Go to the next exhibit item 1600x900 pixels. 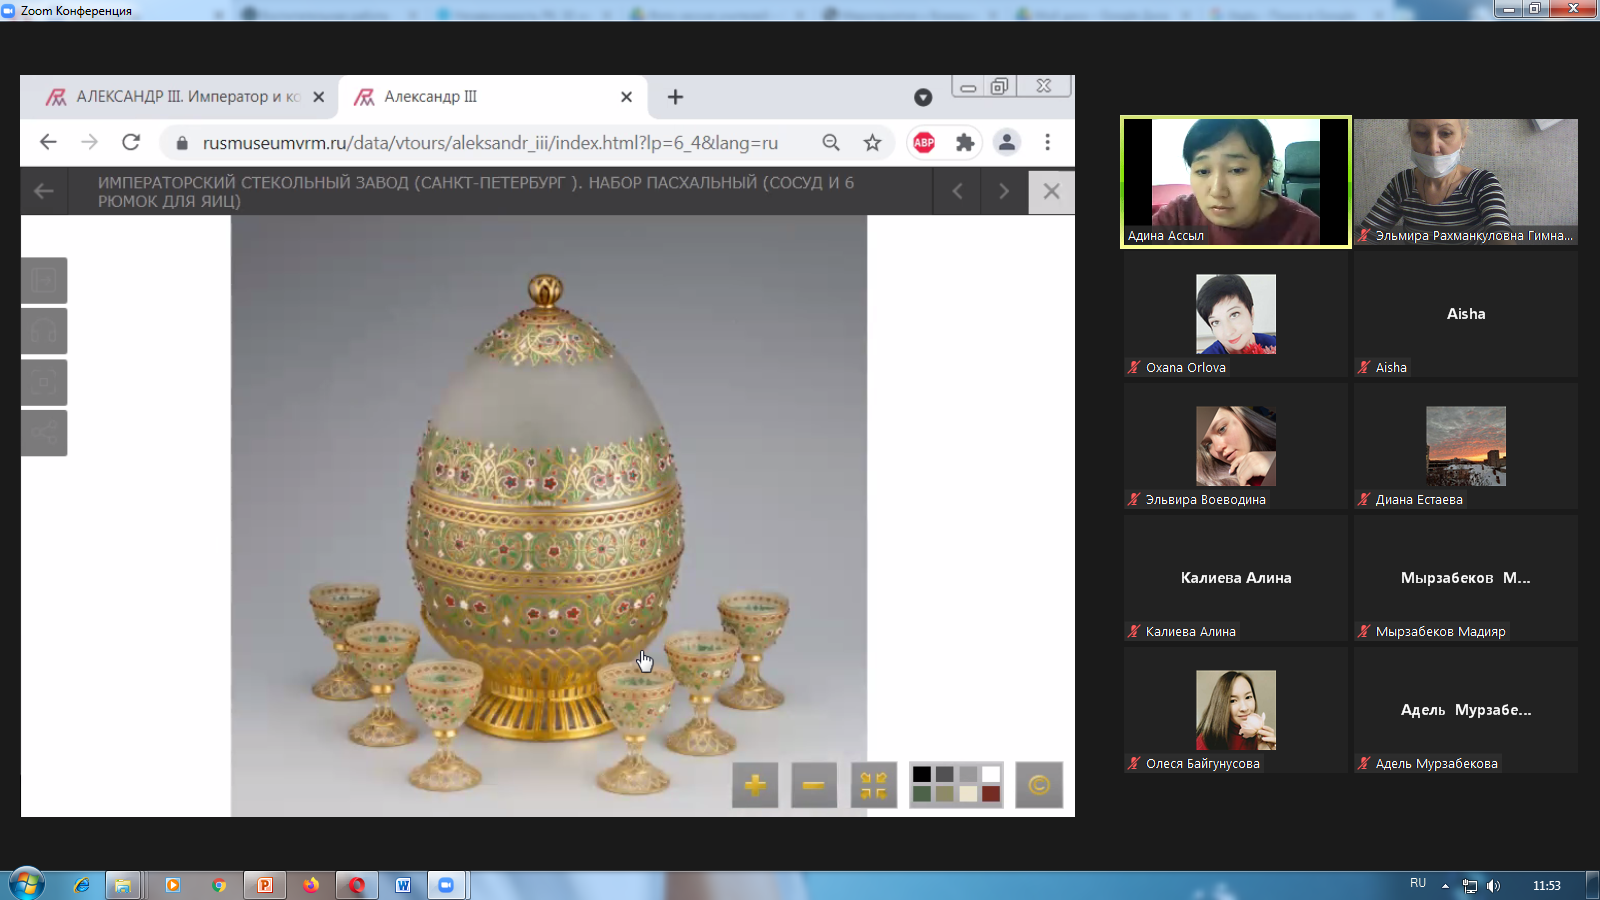tap(1004, 191)
